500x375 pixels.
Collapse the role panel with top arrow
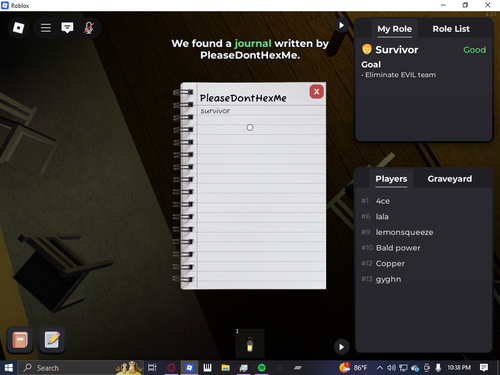point(341,25)
